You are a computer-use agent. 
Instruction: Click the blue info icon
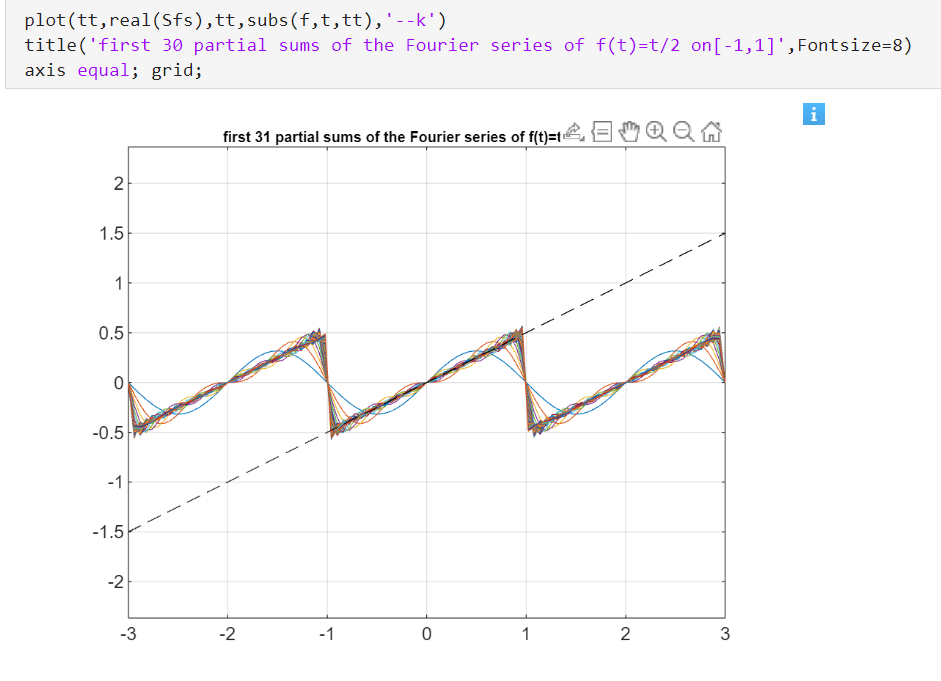[x=814, y=114]
